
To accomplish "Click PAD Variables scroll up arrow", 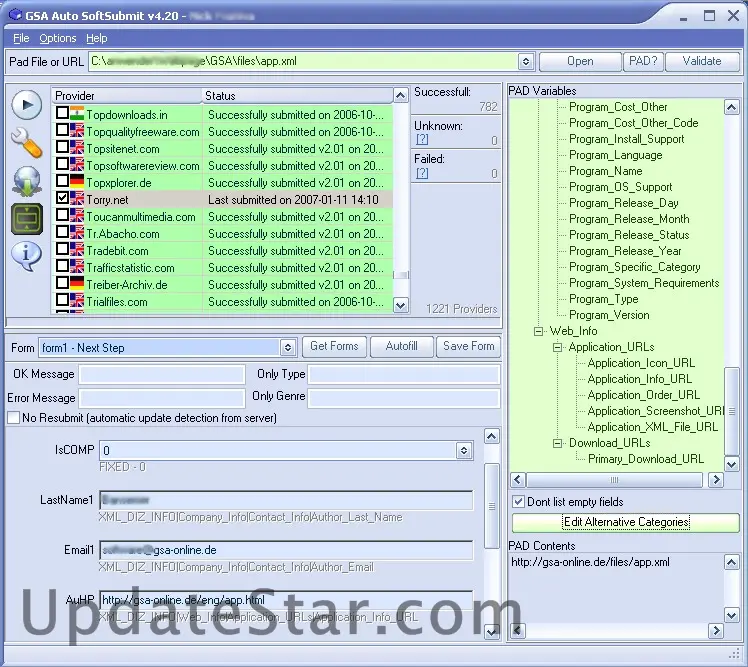I will (x=731, y=107).
